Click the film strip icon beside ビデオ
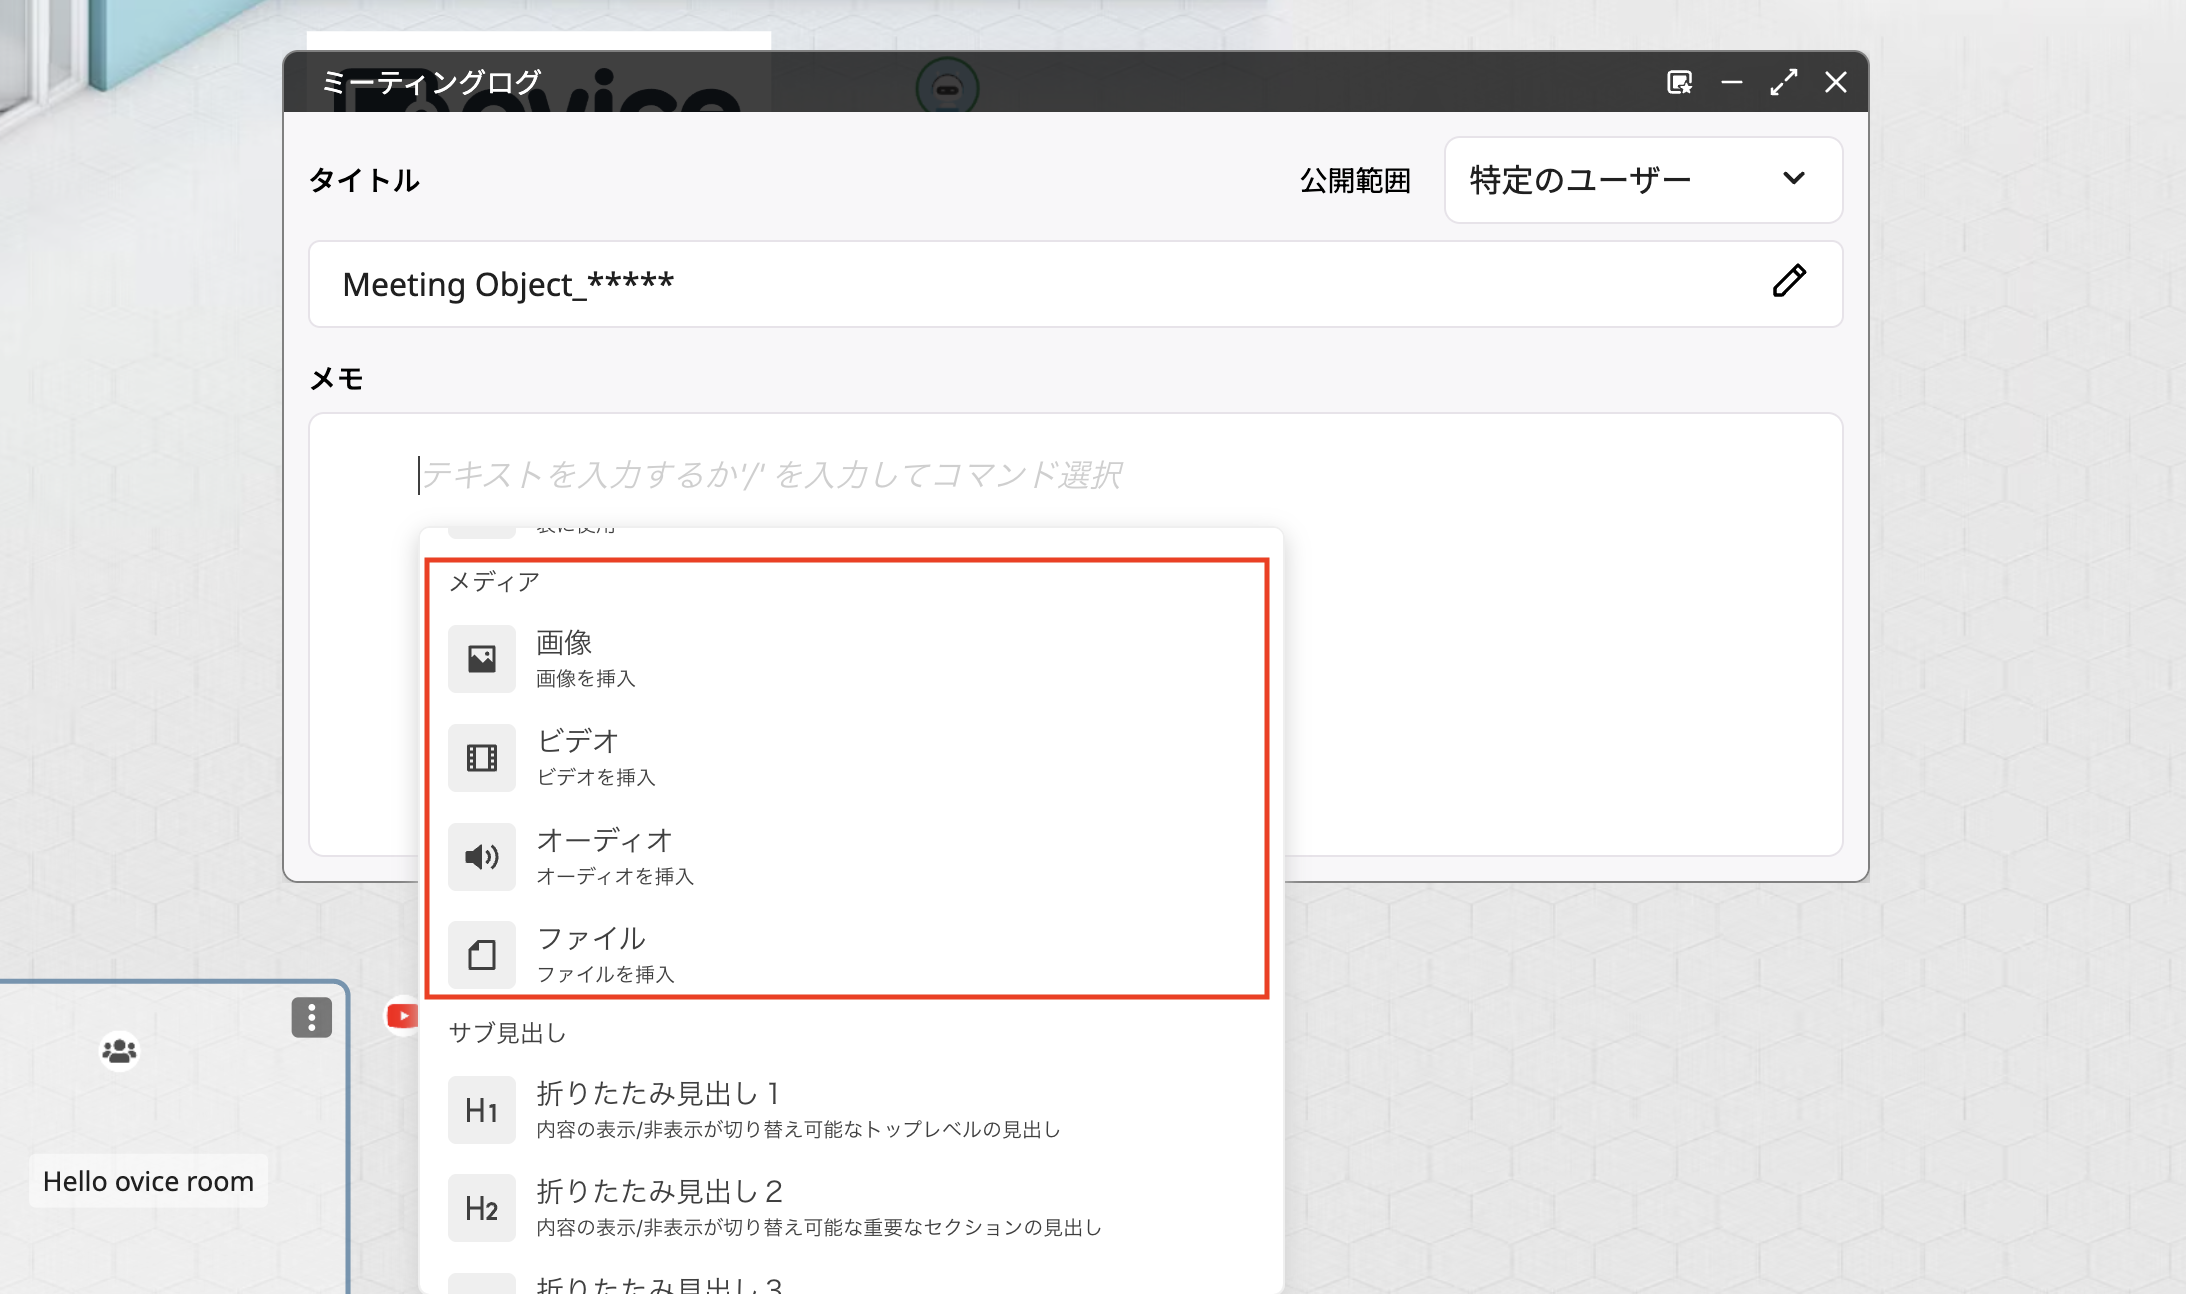Screen dimensions: 2186x1294 click(x=482, y=757)
